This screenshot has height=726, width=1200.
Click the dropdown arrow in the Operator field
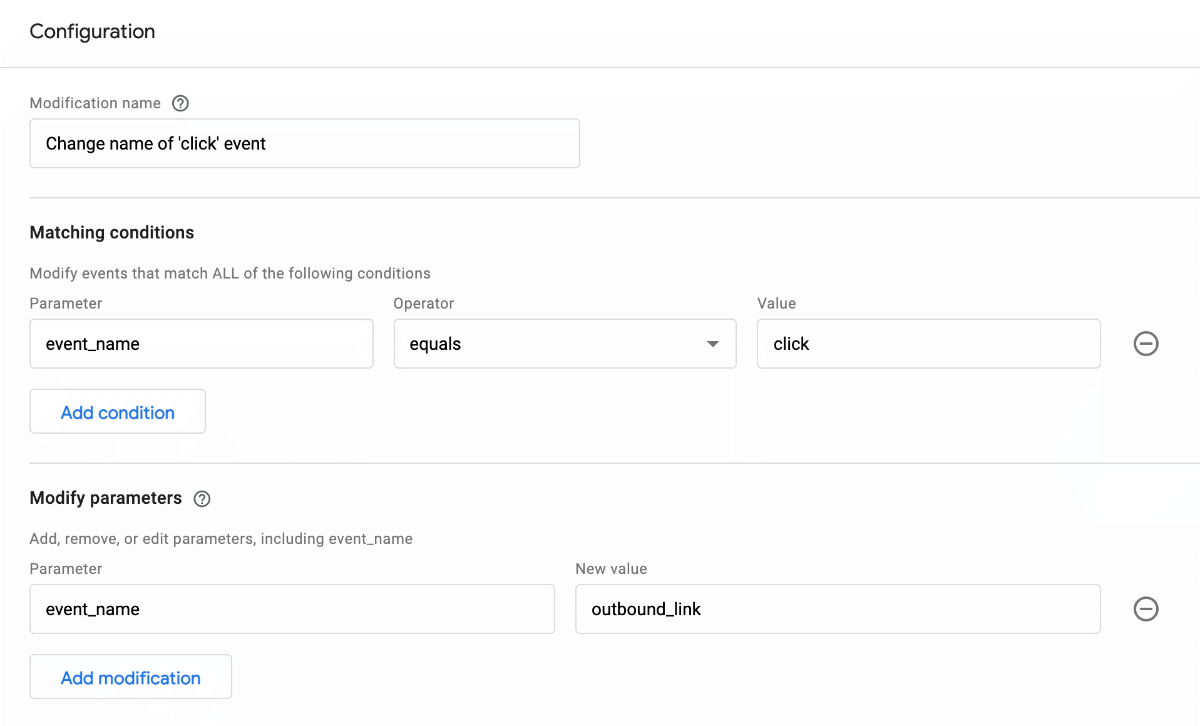pyautogui.click(x=713, y=343)
